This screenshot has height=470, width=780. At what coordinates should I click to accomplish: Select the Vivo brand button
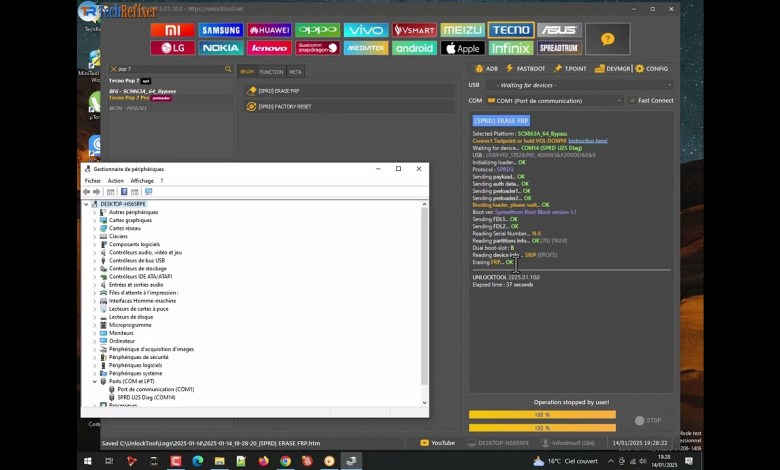(366, 30)
